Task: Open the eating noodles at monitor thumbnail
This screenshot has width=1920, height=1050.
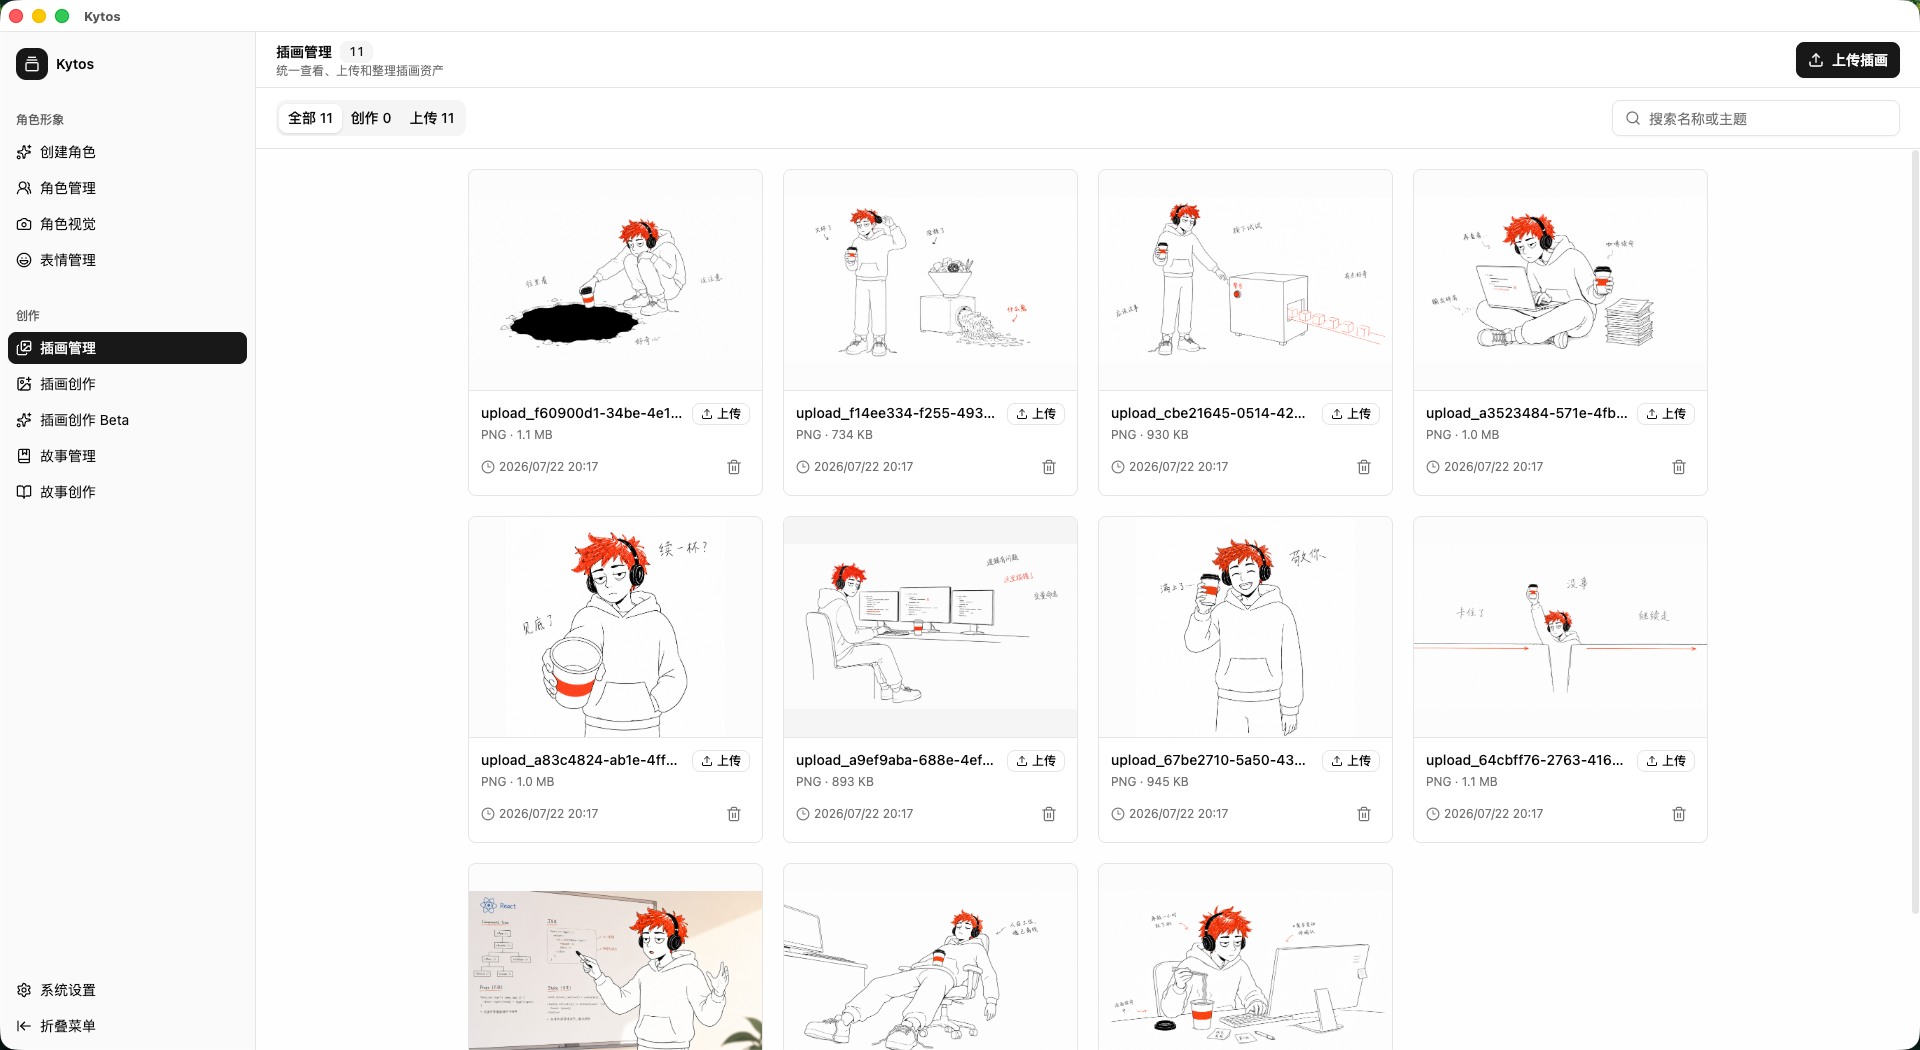Action: [x=1245, y=957]
